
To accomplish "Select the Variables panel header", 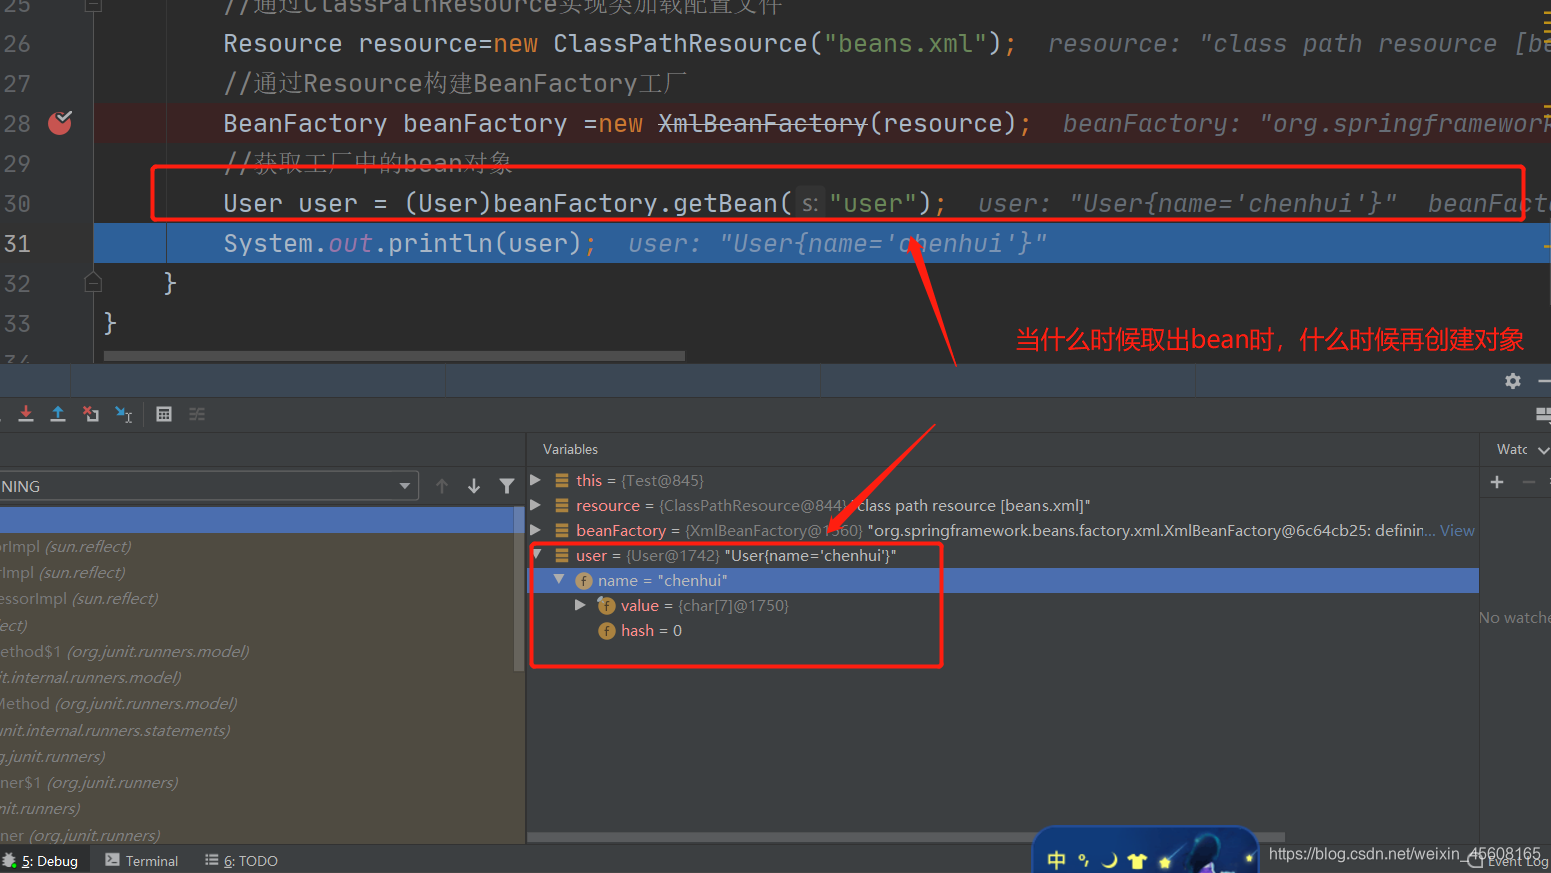I will (x=570, y=450).
